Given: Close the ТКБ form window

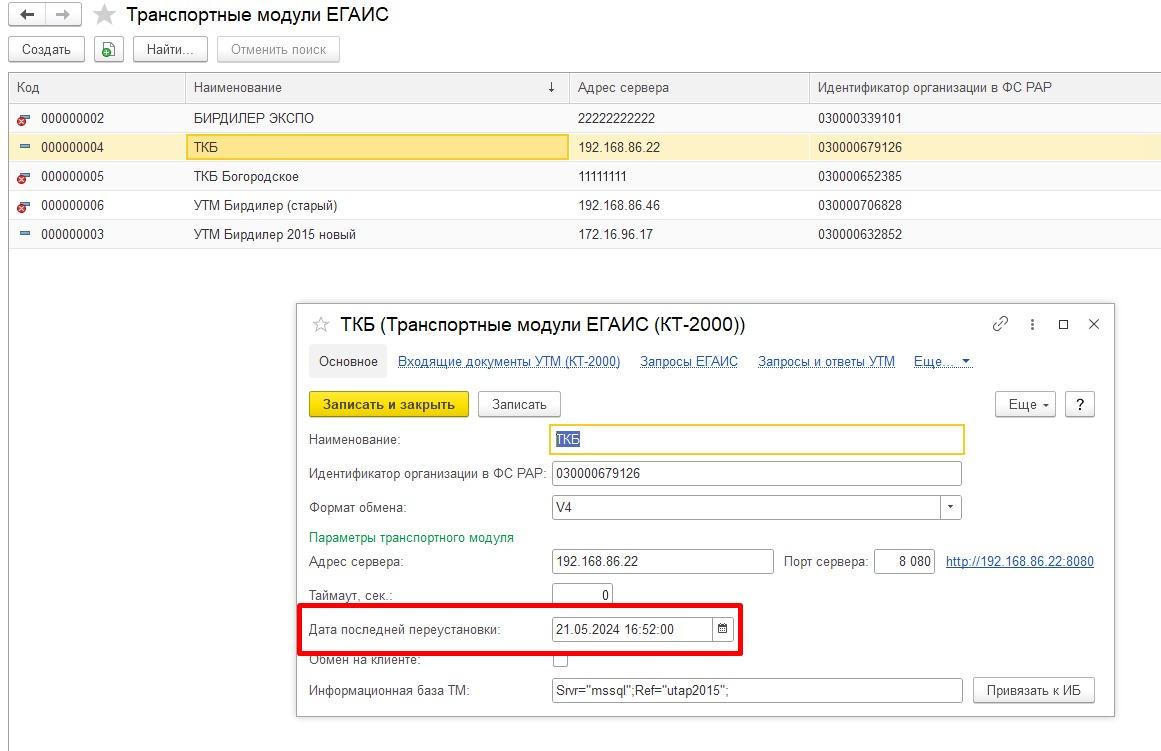Looking at the screenshot, I should pos(1094,324).
